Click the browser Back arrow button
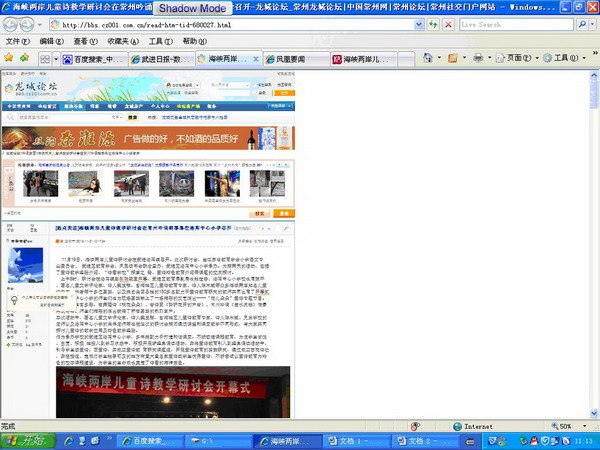This screenshot has height=450, width=600. tap(10, 25)
